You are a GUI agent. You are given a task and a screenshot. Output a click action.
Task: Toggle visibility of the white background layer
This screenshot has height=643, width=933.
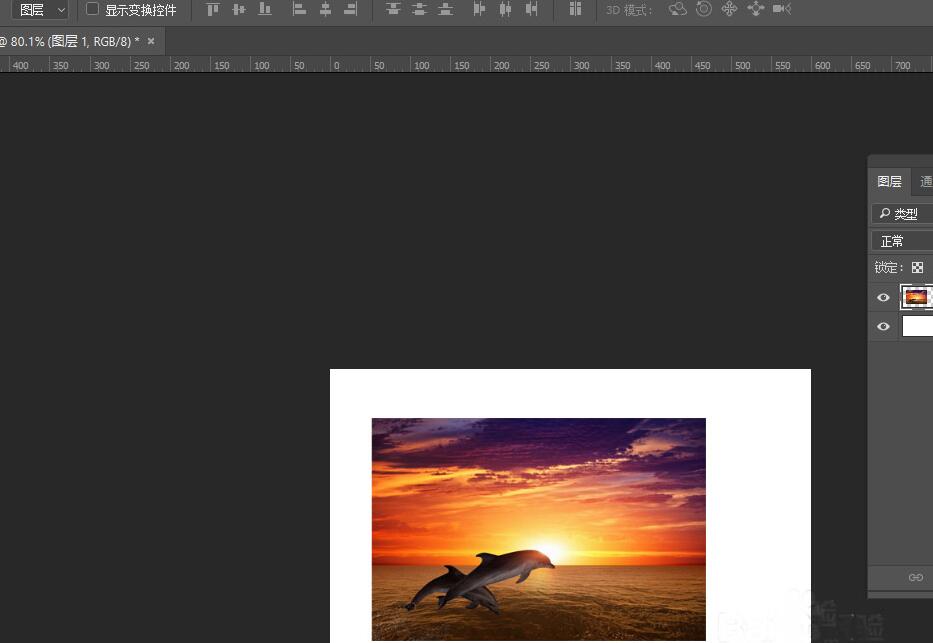click(x=883, y=326)
